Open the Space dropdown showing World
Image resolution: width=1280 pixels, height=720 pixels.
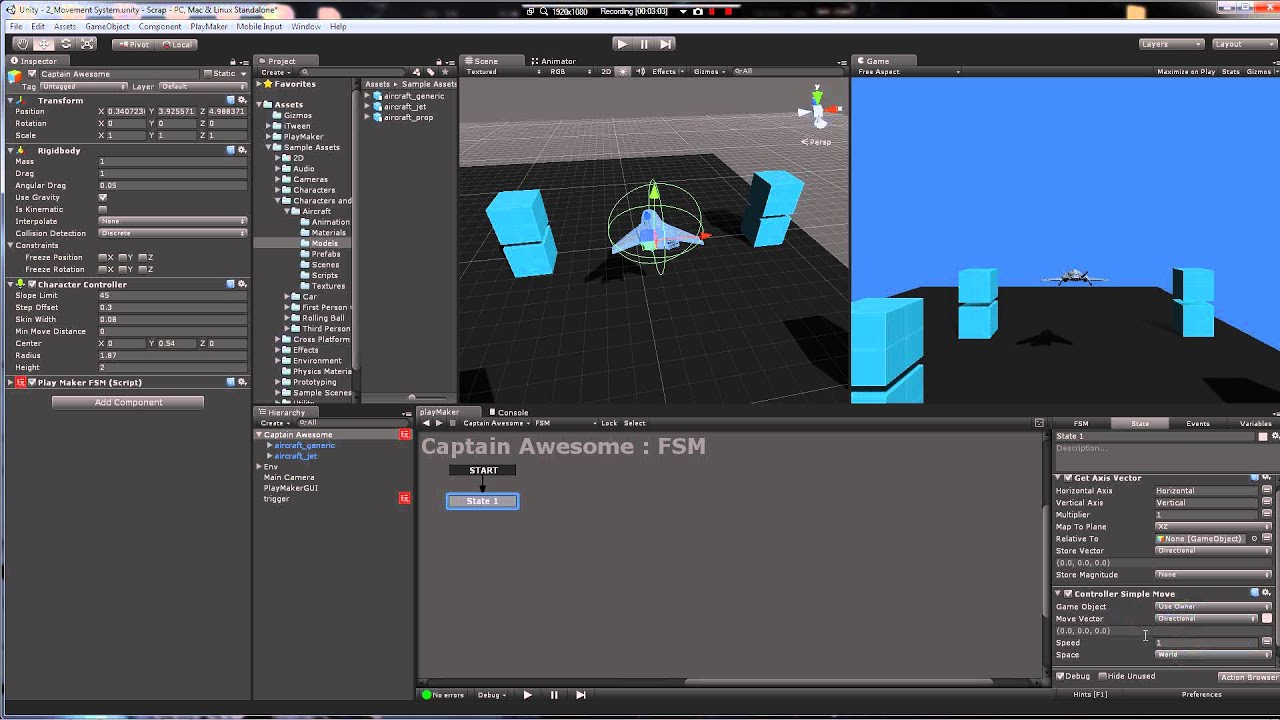tap(1213, 654)
